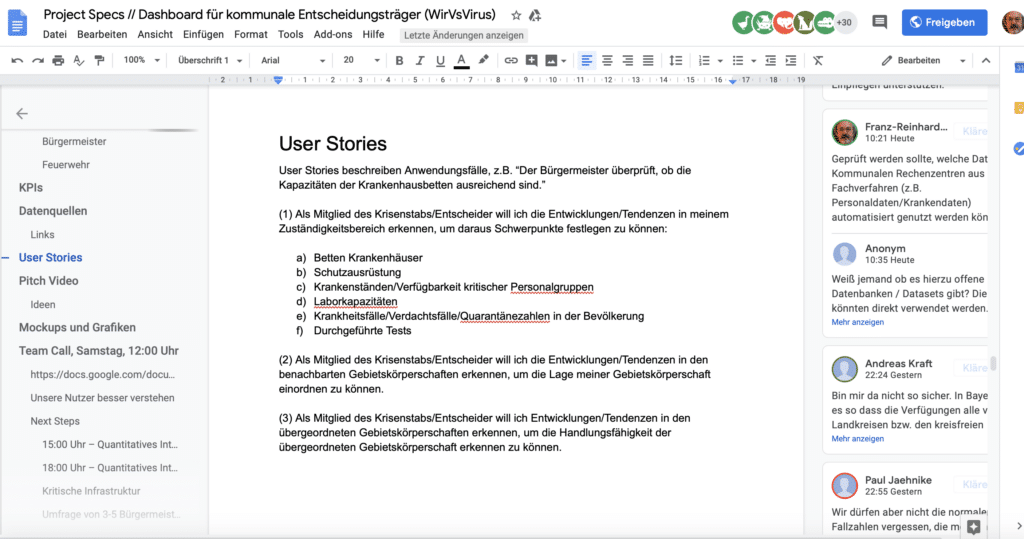This screenshot has height=539, width=1024.
Task: Jump to KPIs in the outline
Action: click(x=31, y=188)
